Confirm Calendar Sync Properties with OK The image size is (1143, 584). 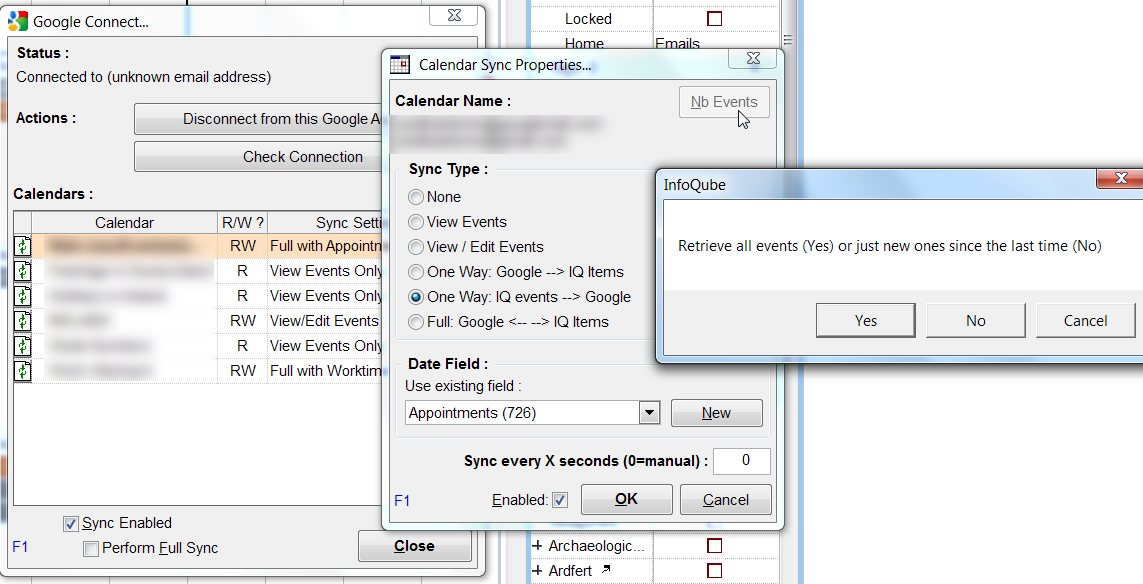(x=626, y=499)
